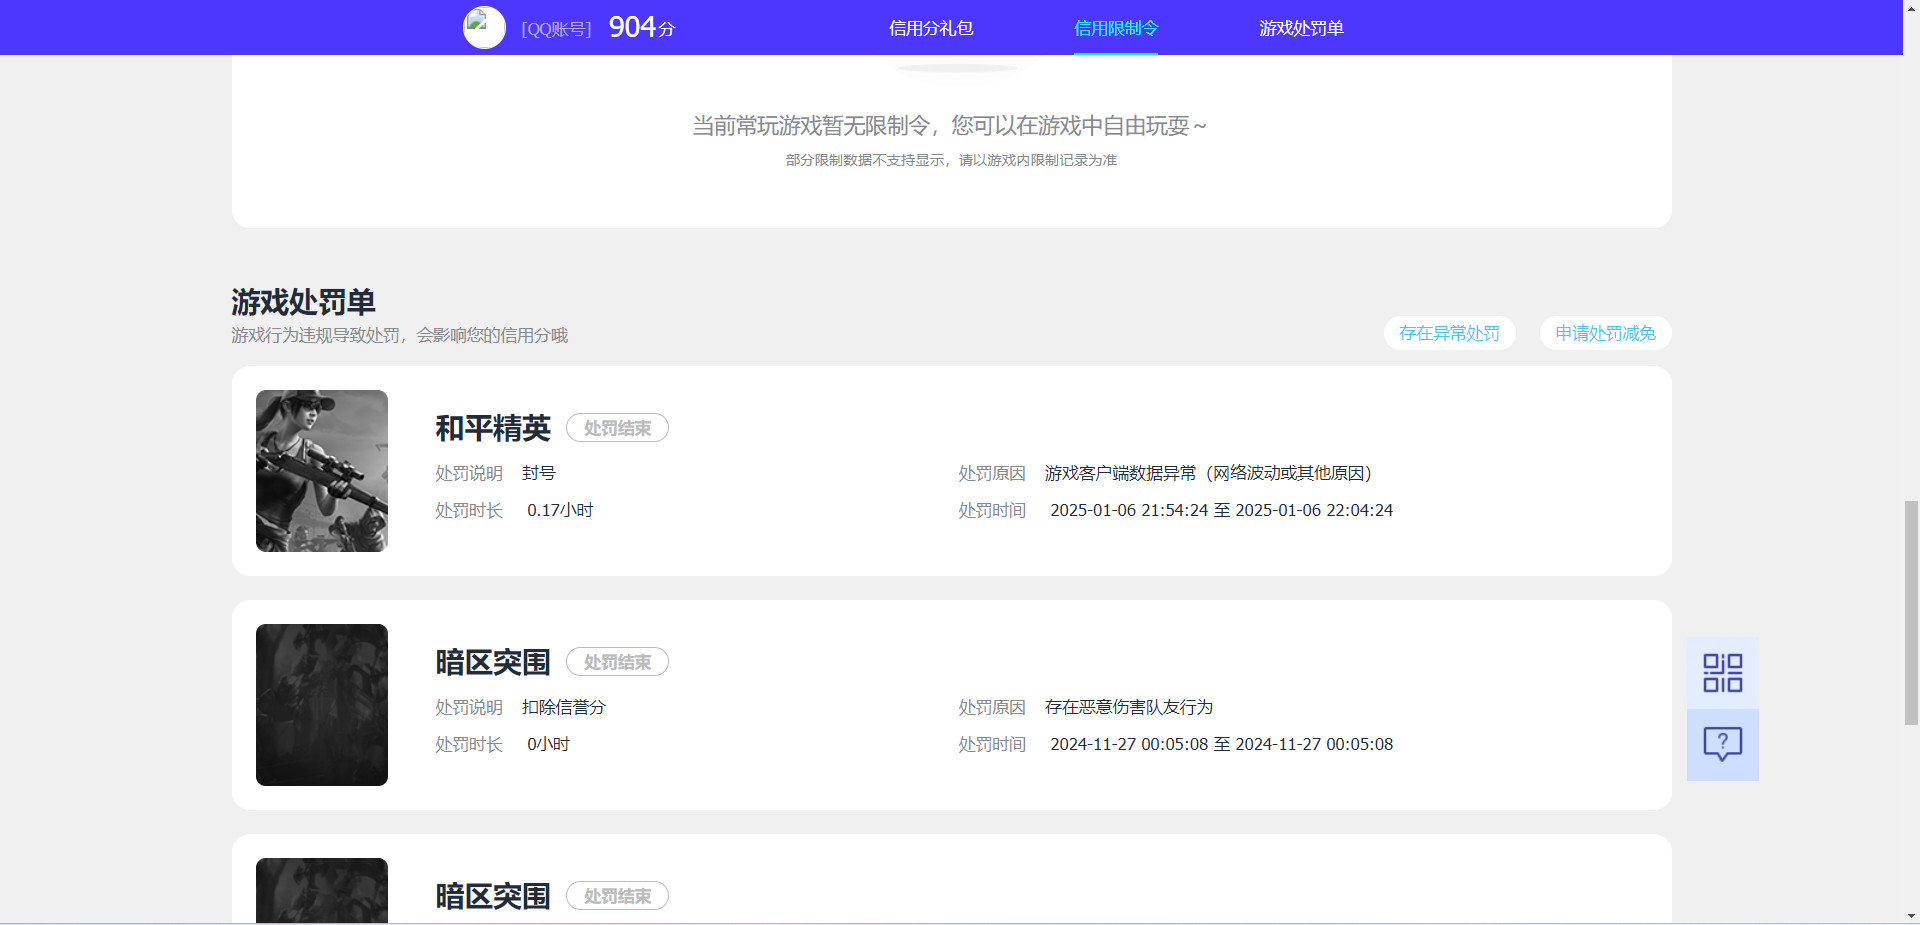Click 处罚结束 badge of bottom 暗区突围 card
1920x925 pixels.
617,896
